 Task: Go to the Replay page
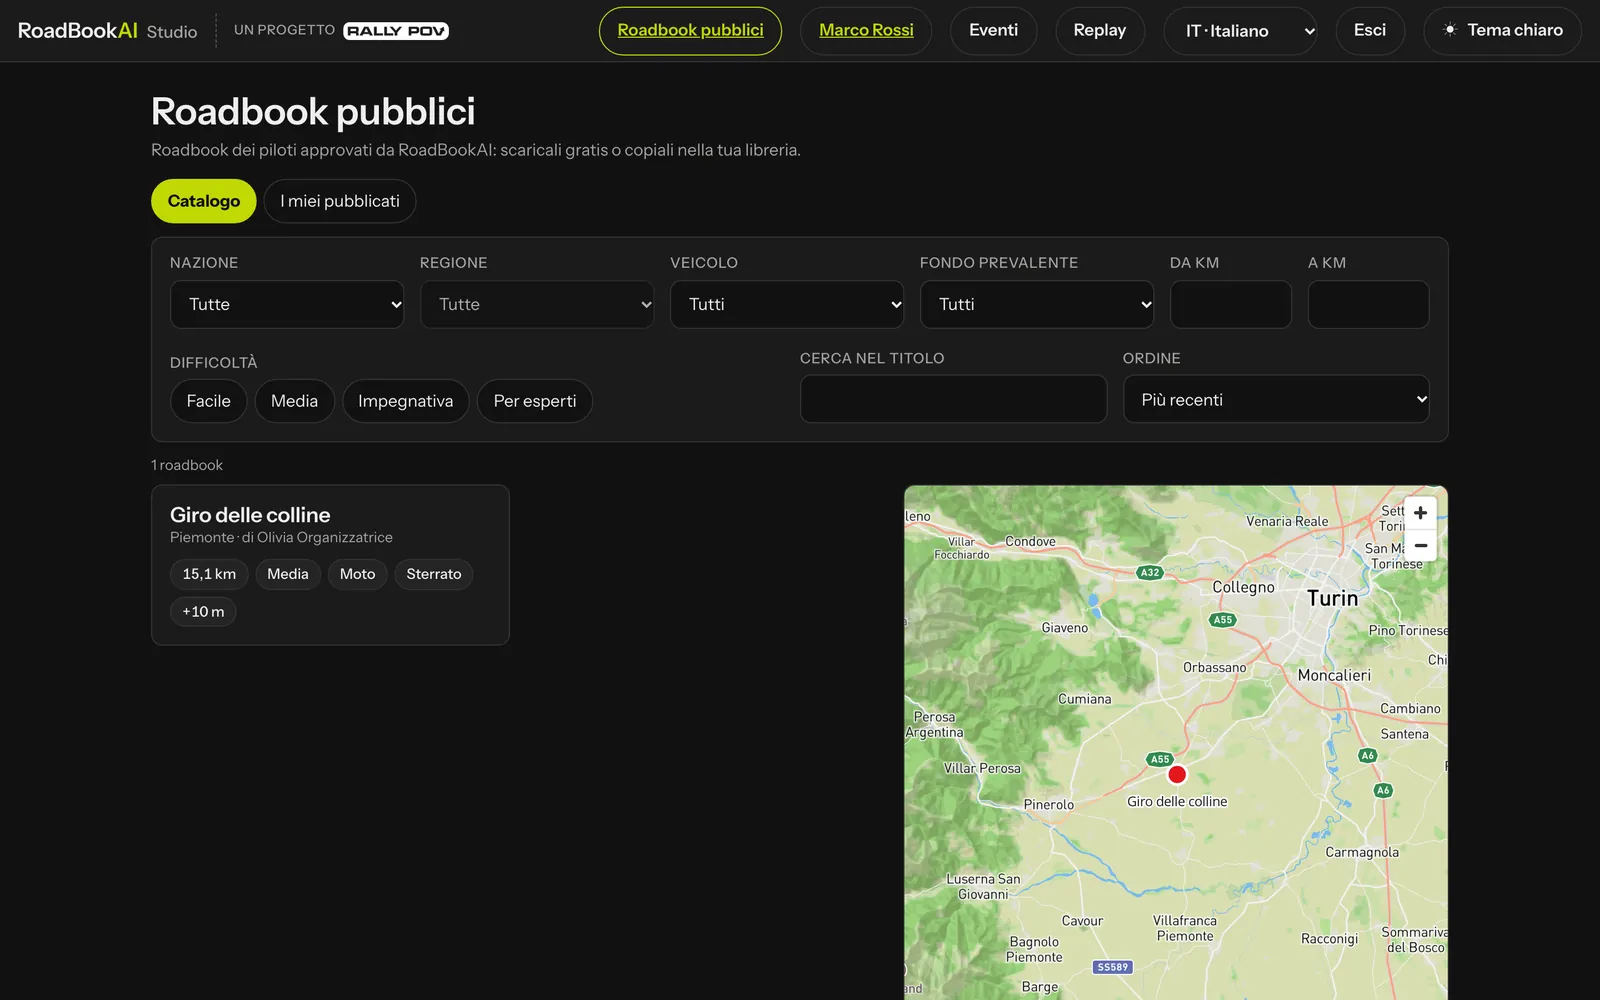coord(1099,31)
